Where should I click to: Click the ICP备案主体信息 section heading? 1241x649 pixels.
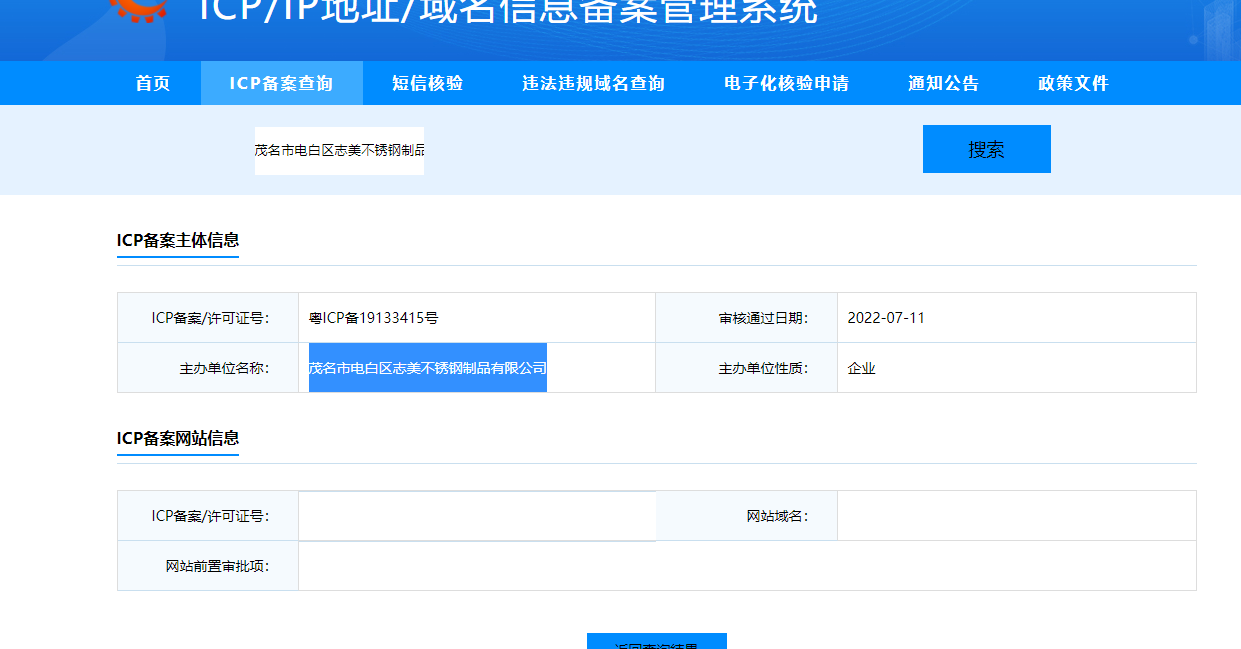(178, 240)
